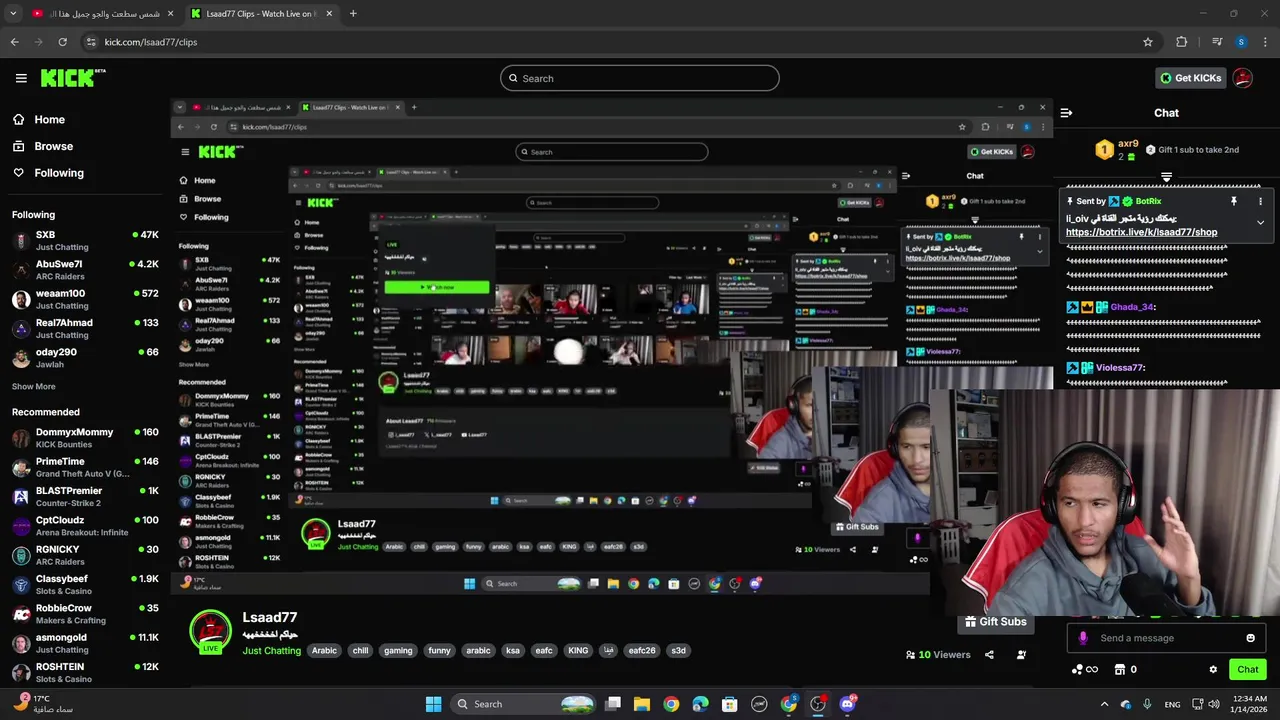Click the Lsaad77 channel avatar

[210, 631]
